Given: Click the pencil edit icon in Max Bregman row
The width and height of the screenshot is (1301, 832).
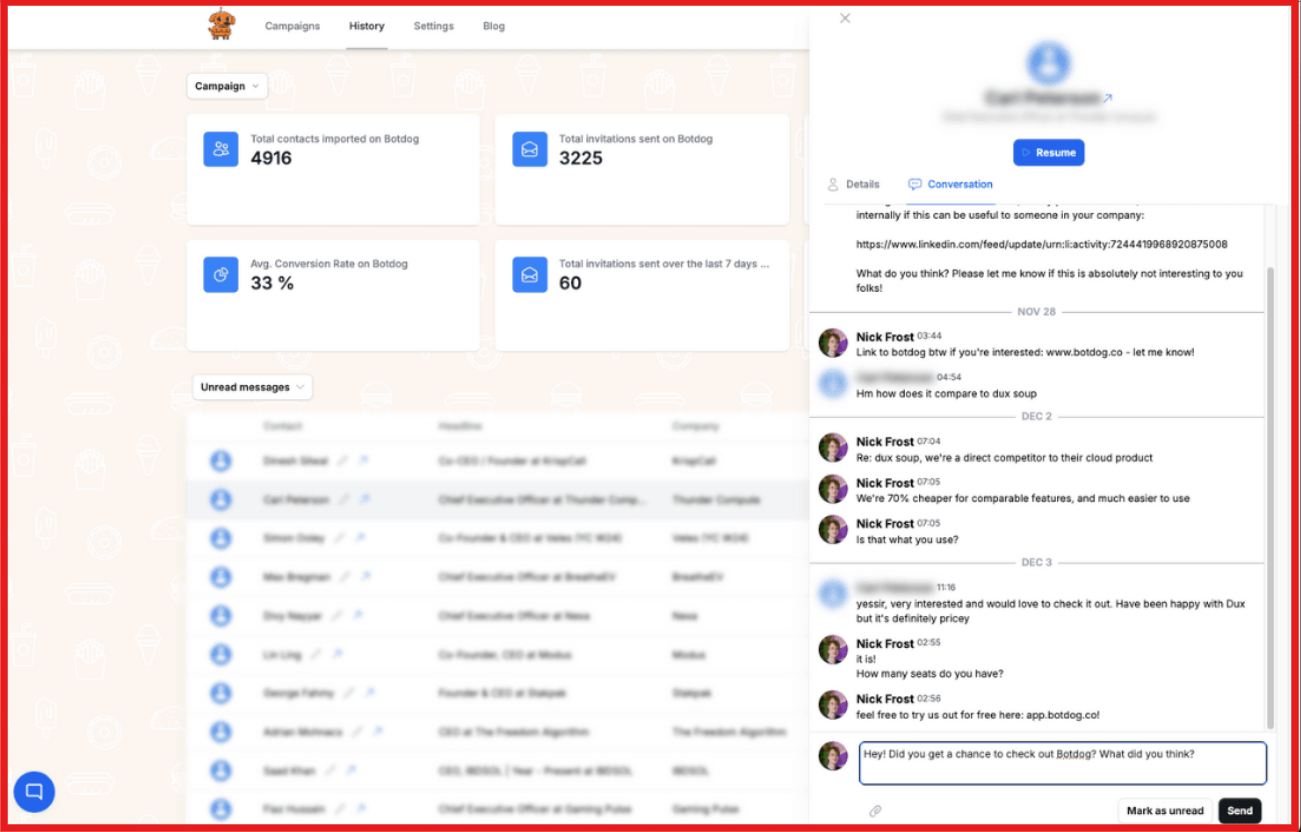Looking at the screenshot, I should point(344,577).
